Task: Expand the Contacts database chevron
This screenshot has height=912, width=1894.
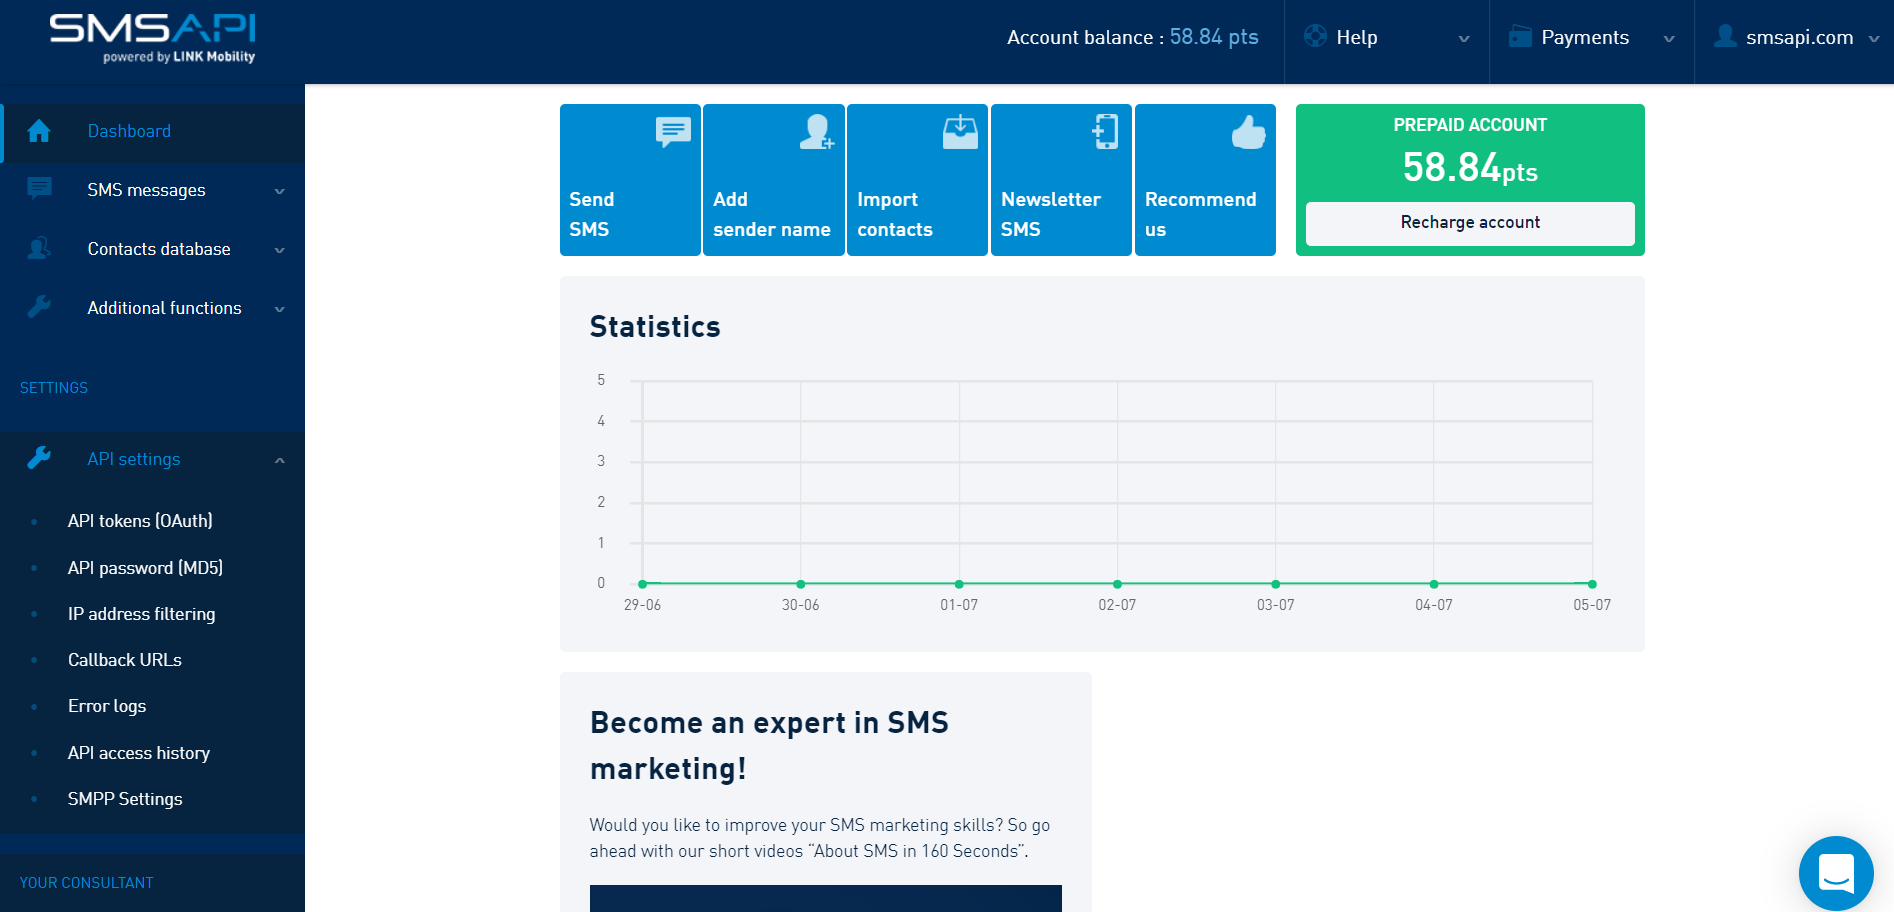Action: pyautogui.click(x=280, y=250)
